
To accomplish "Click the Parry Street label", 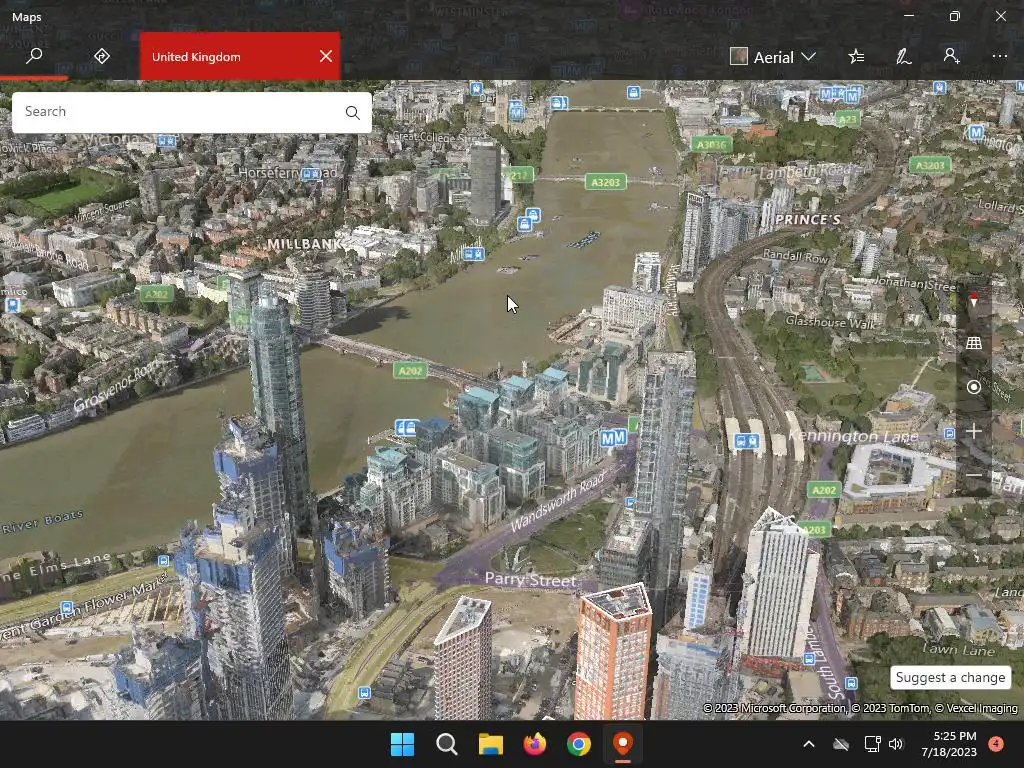I will pyautogui.click(x=530, y=579).
